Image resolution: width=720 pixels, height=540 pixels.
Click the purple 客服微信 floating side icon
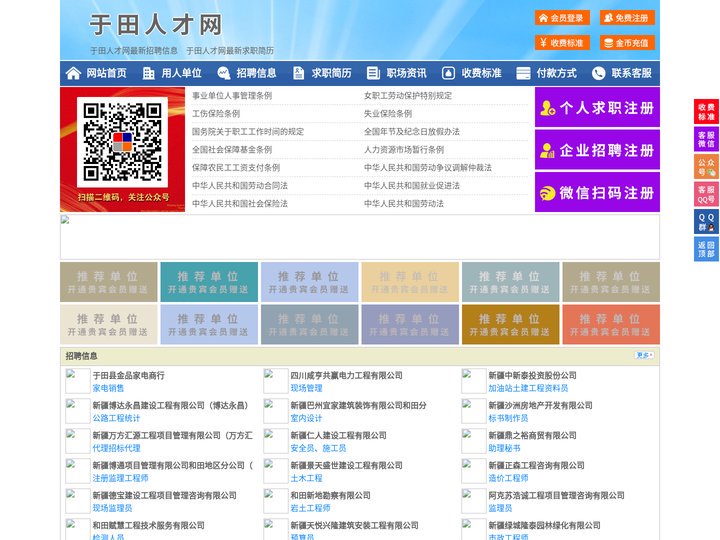pos(706,139)
